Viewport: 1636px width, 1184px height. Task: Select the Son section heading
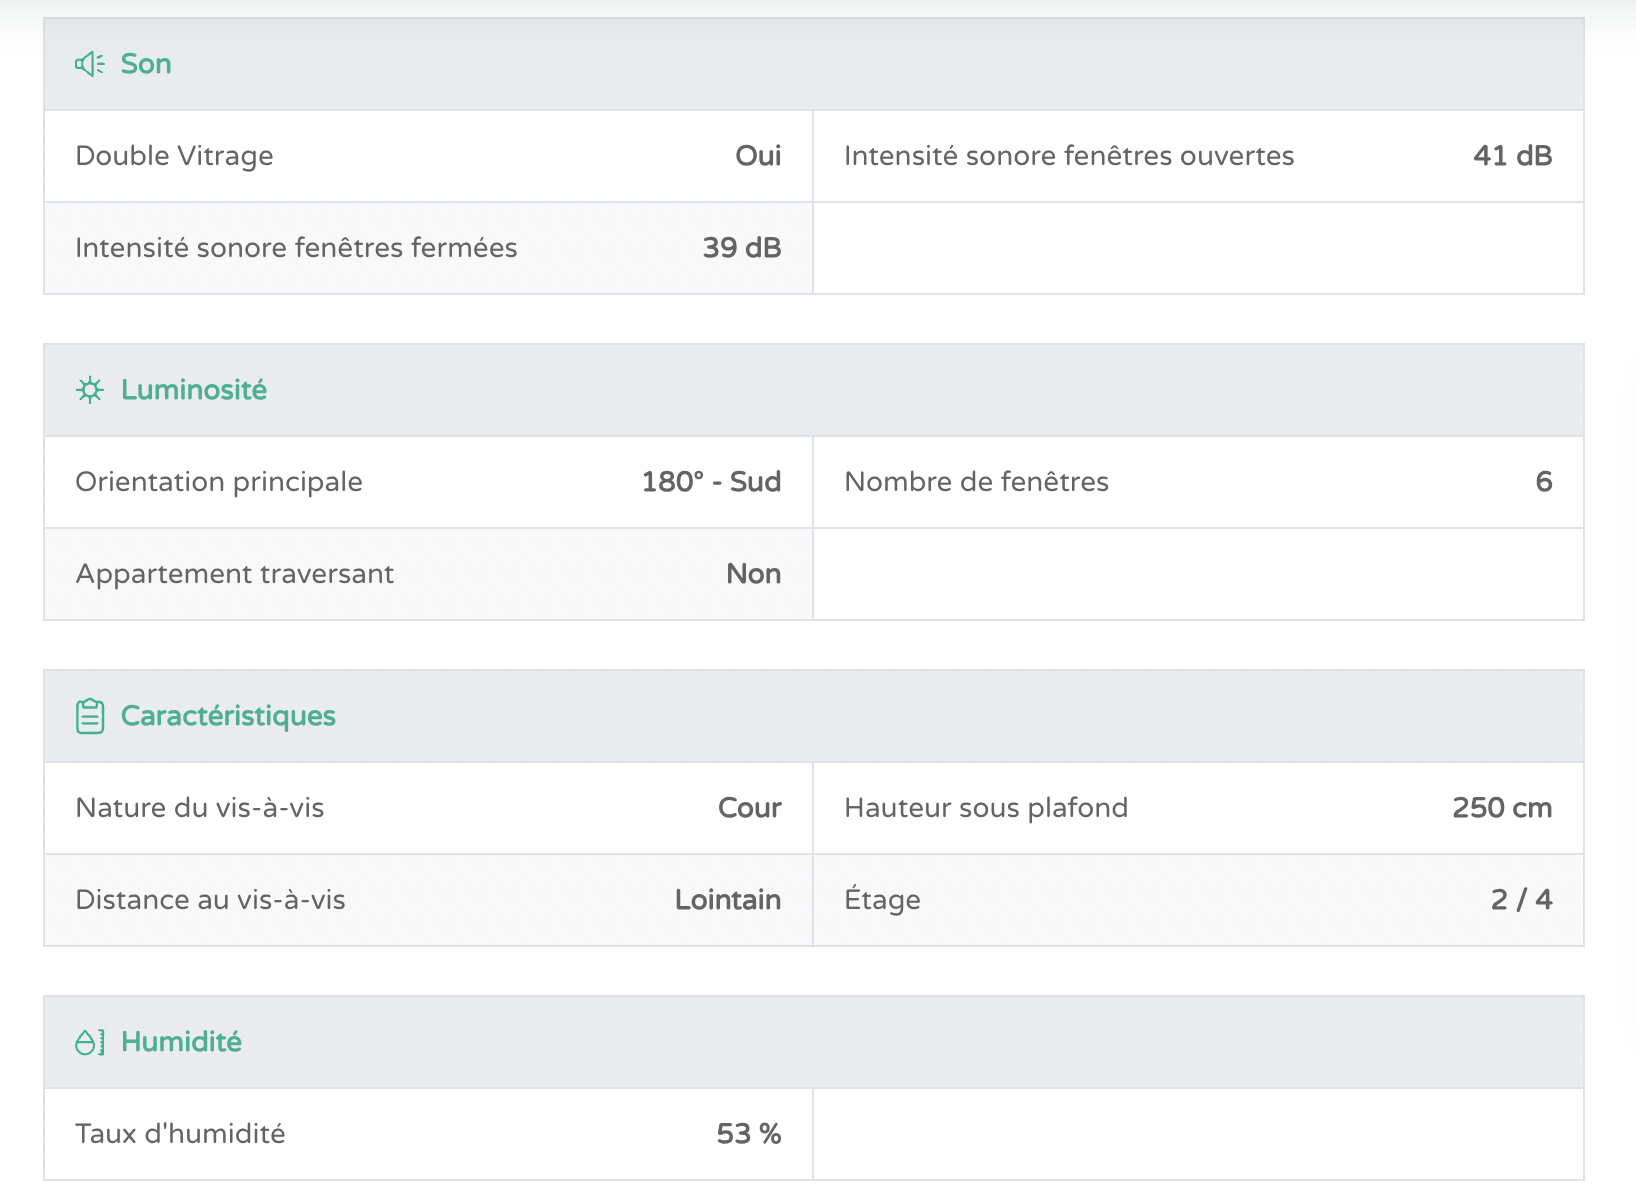[146, 64]
